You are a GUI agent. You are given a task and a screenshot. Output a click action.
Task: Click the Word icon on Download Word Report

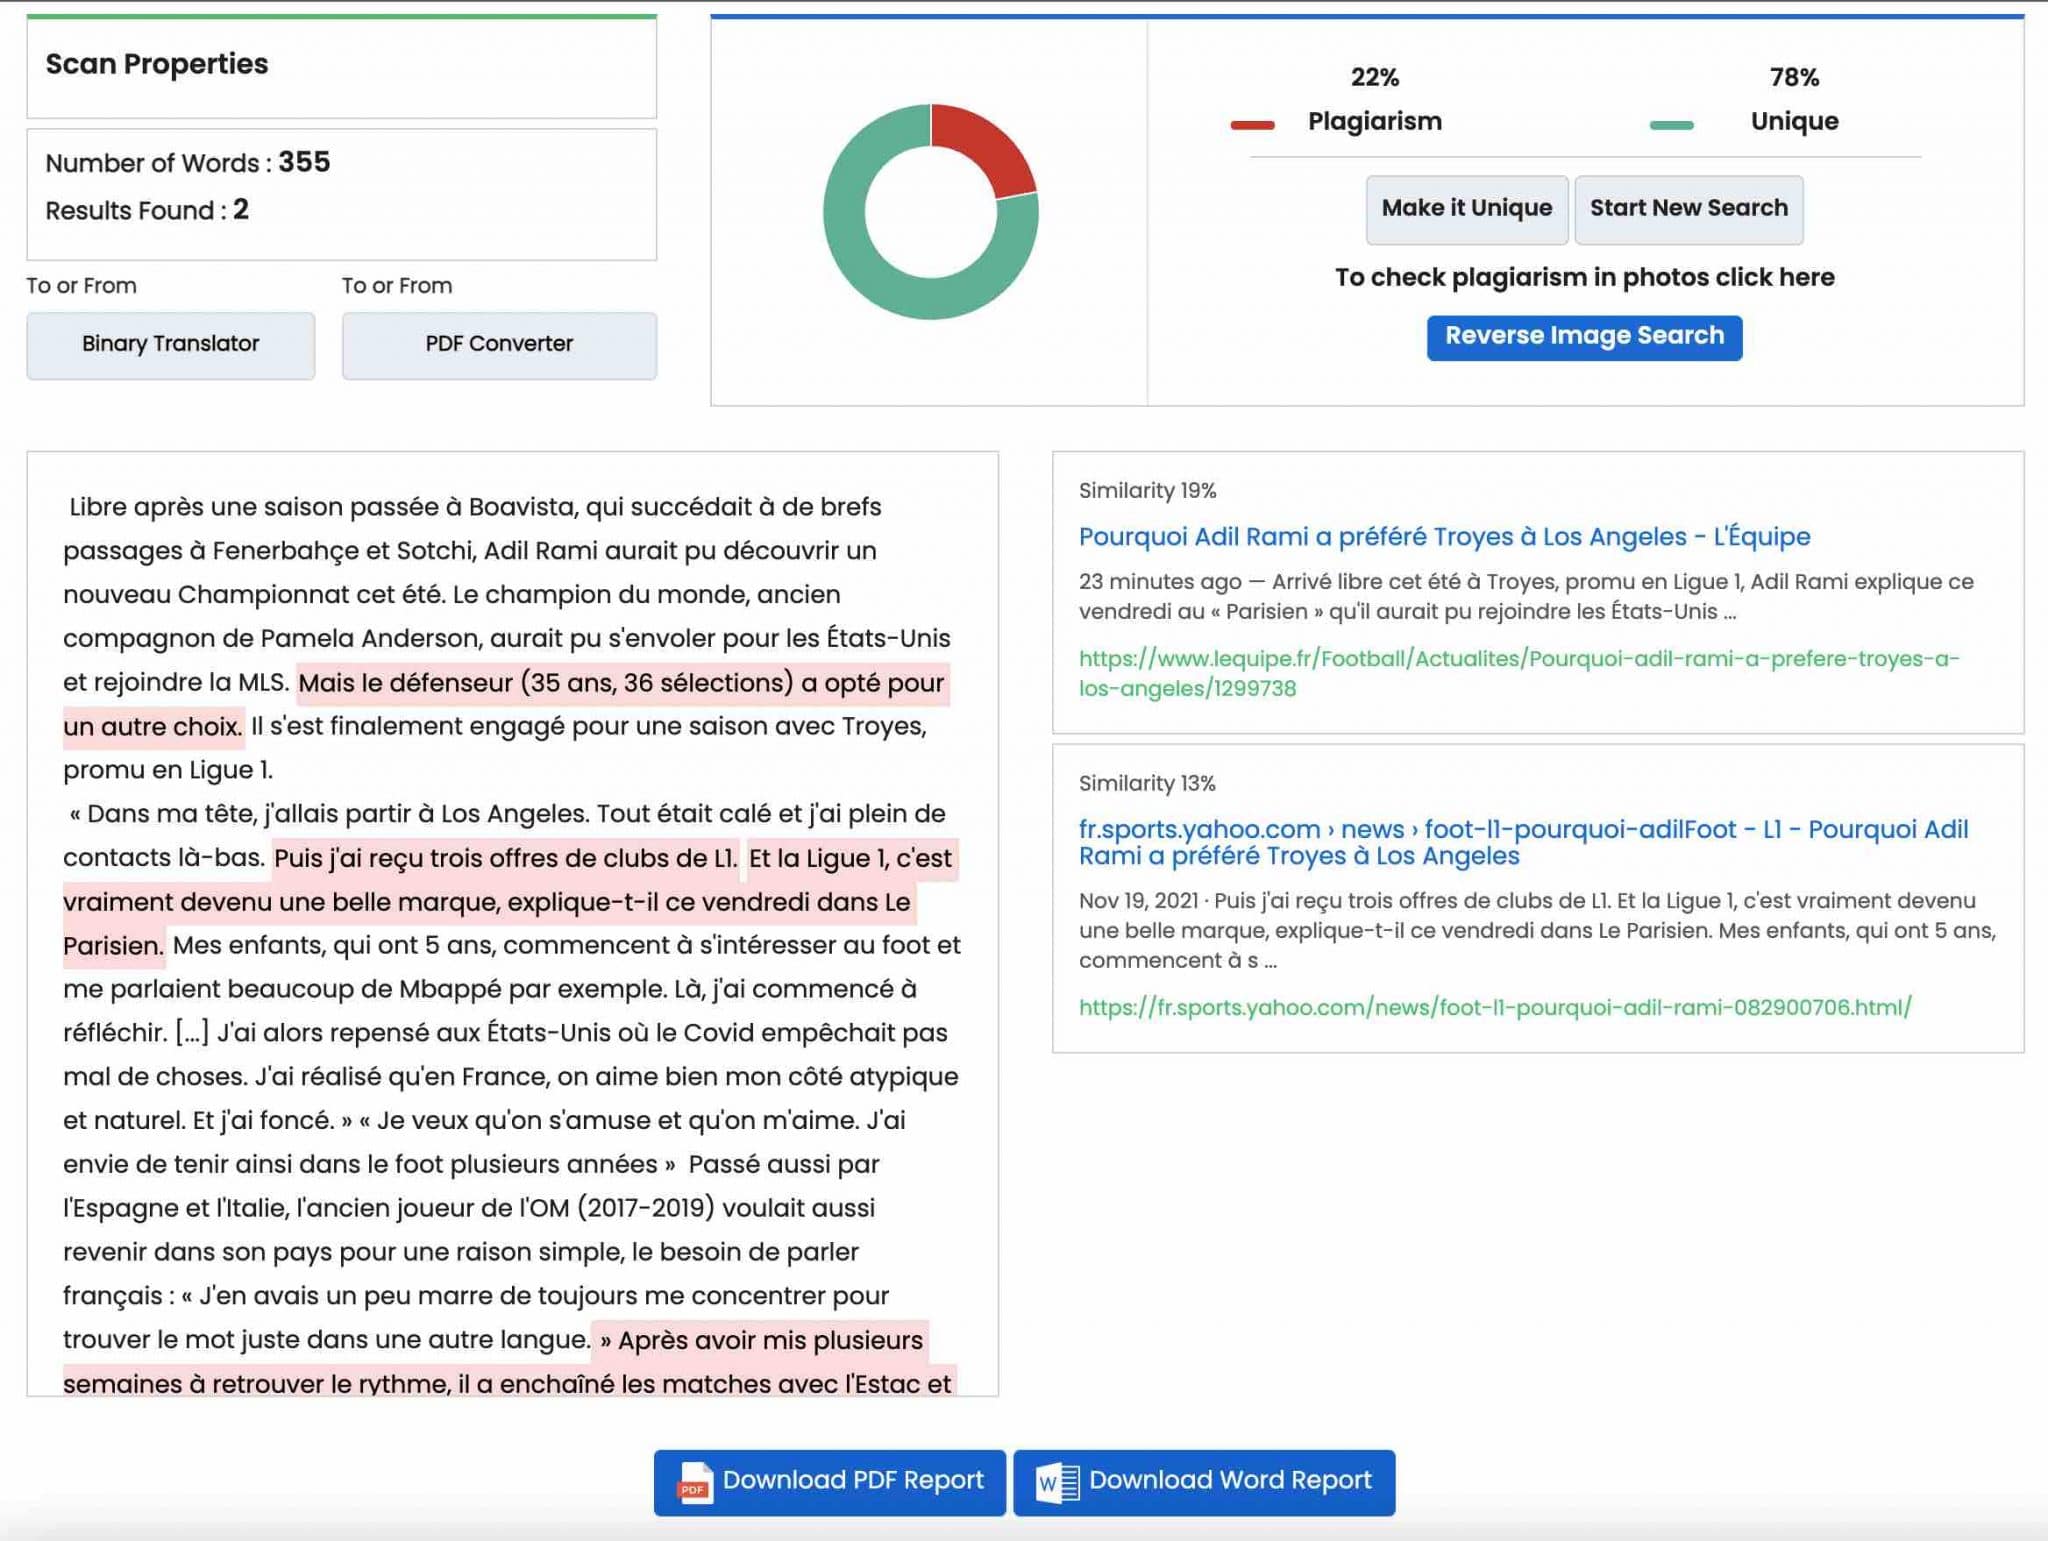(x=1058, y=1482)
